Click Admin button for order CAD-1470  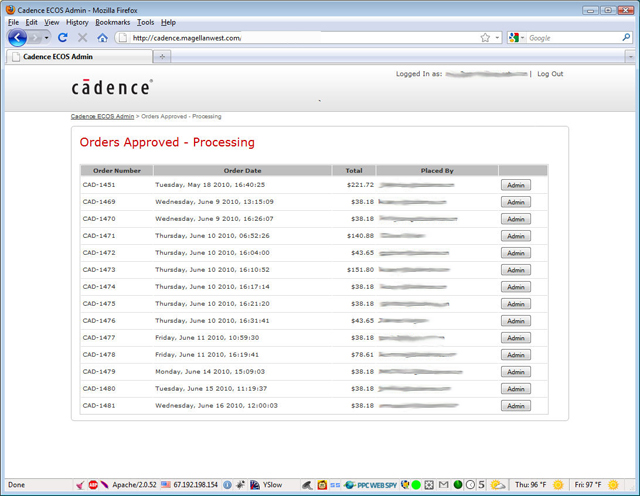point(516,219)
